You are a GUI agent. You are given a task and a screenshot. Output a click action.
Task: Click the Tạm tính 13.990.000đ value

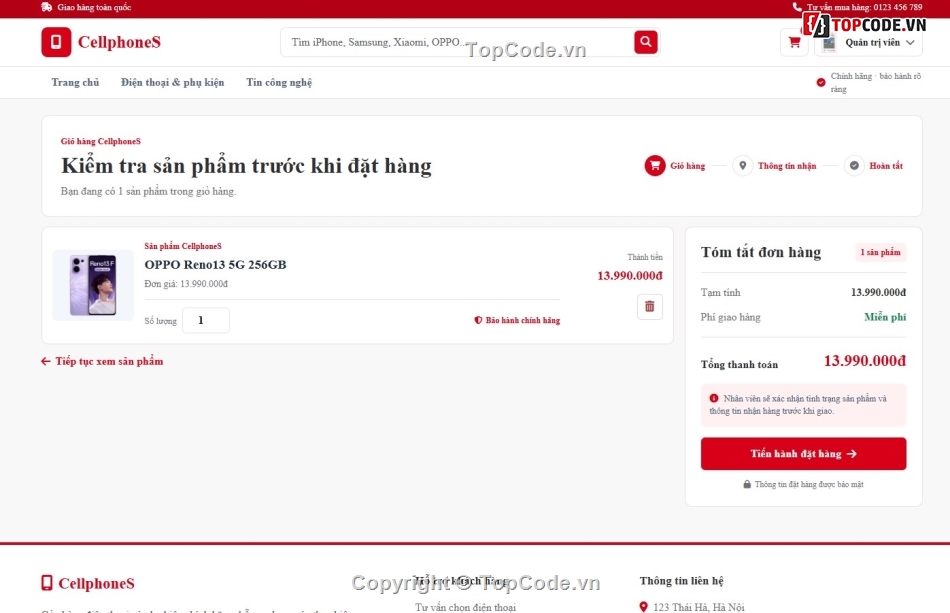(879, 292)
